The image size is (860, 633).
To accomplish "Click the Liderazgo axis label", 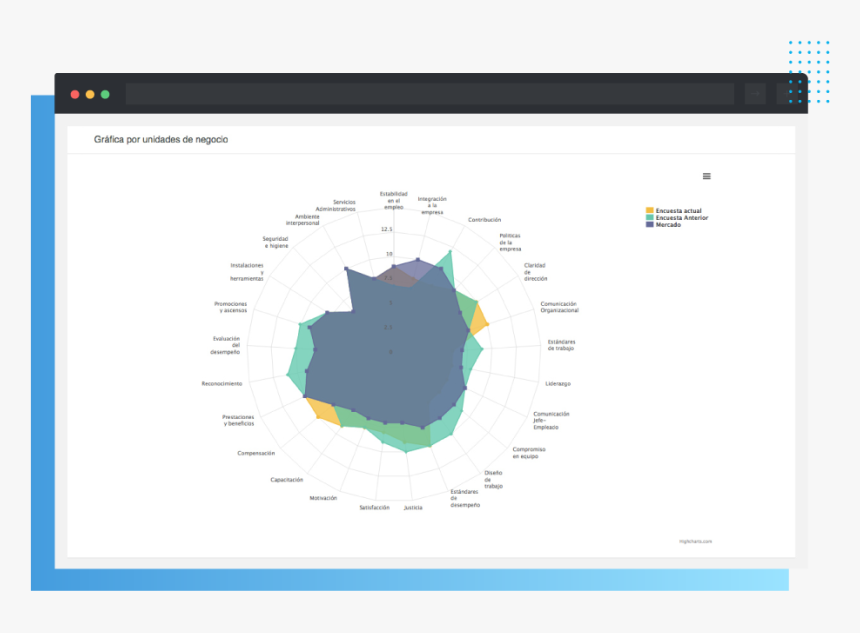I will point(558,384).
